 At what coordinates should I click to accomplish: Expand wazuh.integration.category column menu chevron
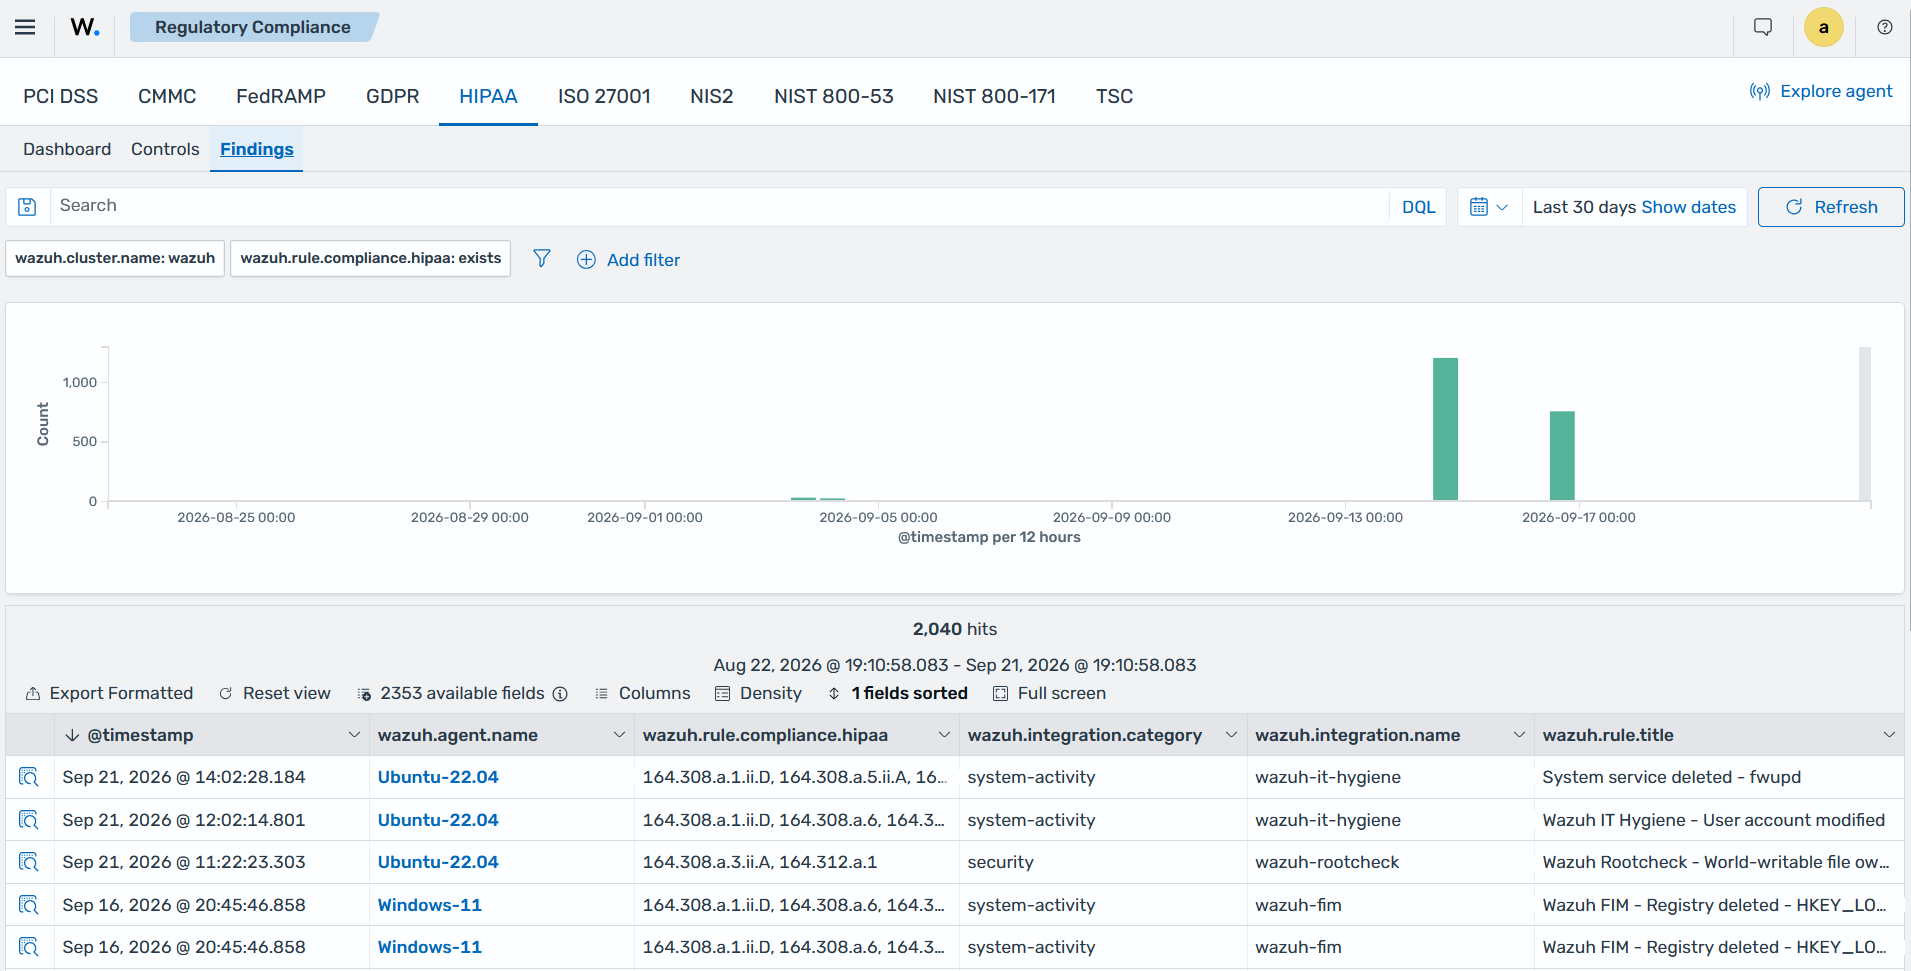pyautogui.click(x=1231, y=735)
